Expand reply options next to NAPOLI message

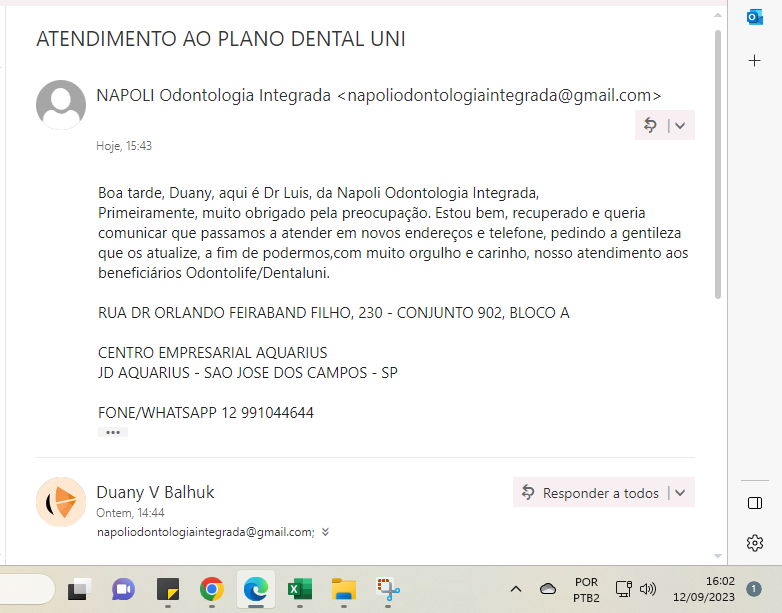pos(680,126)
